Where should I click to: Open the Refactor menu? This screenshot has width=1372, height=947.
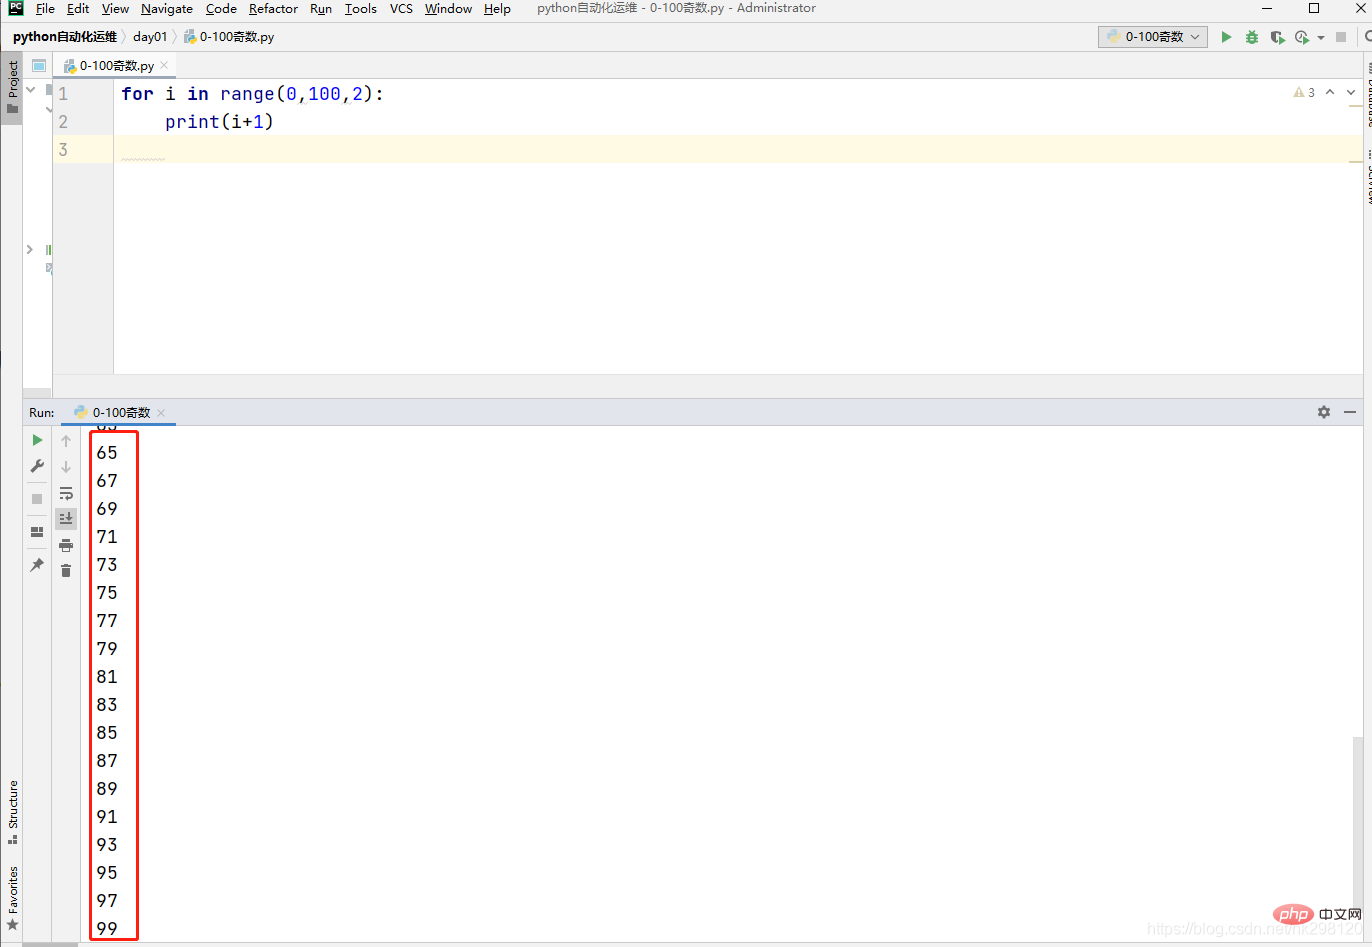tap(273, 9)
